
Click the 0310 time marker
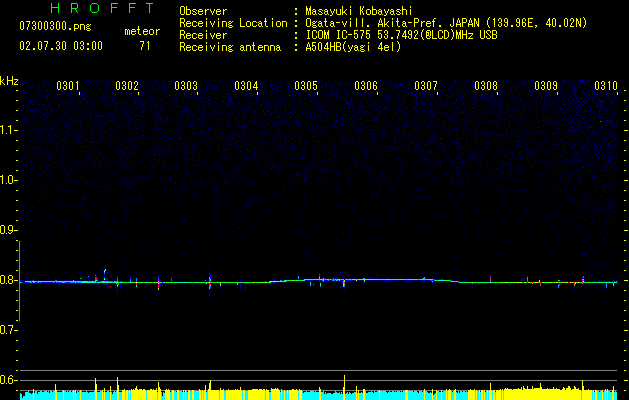tap(606, 86)
